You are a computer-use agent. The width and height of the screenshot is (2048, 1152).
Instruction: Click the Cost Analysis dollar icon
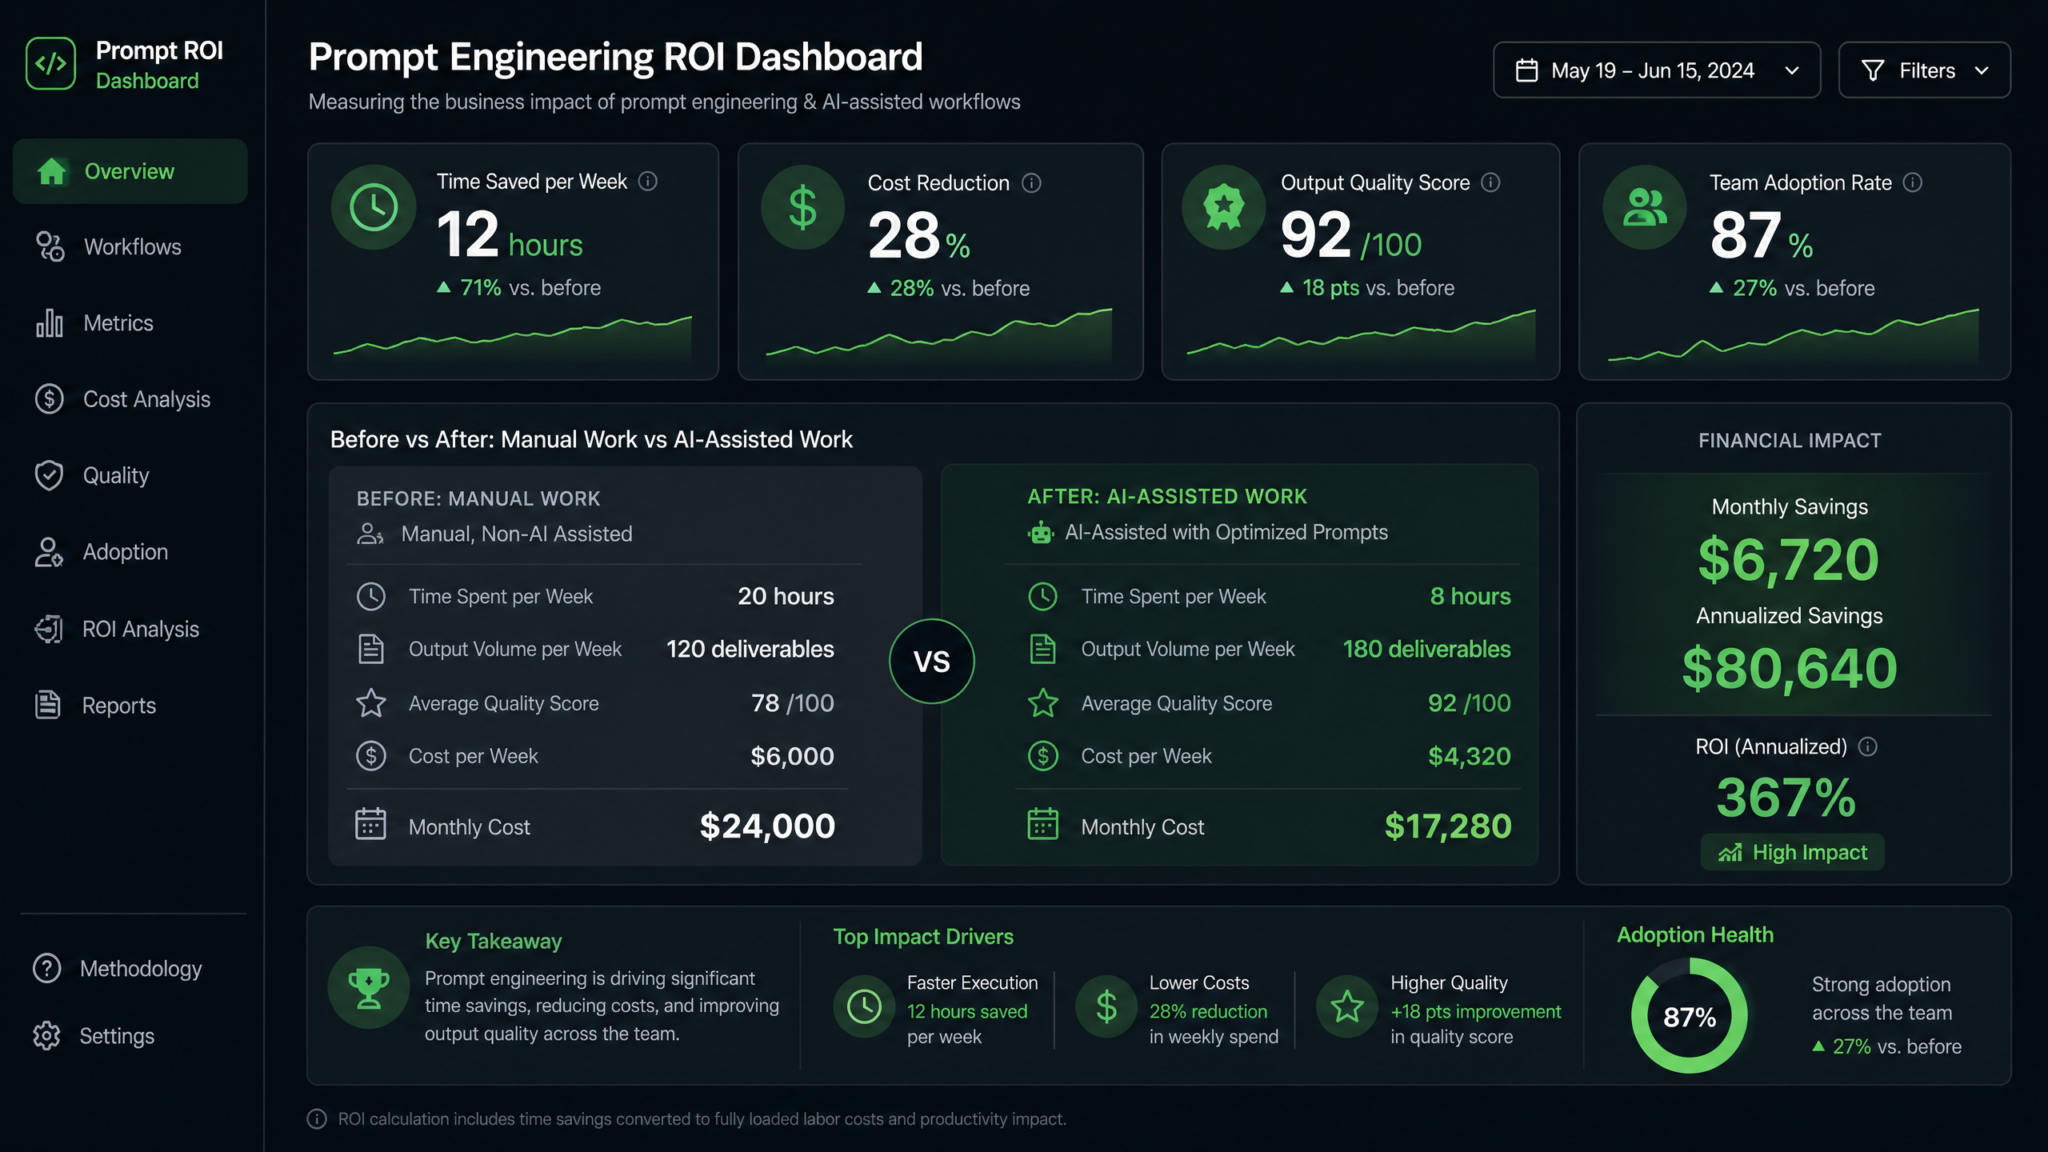tap(49, 399)
